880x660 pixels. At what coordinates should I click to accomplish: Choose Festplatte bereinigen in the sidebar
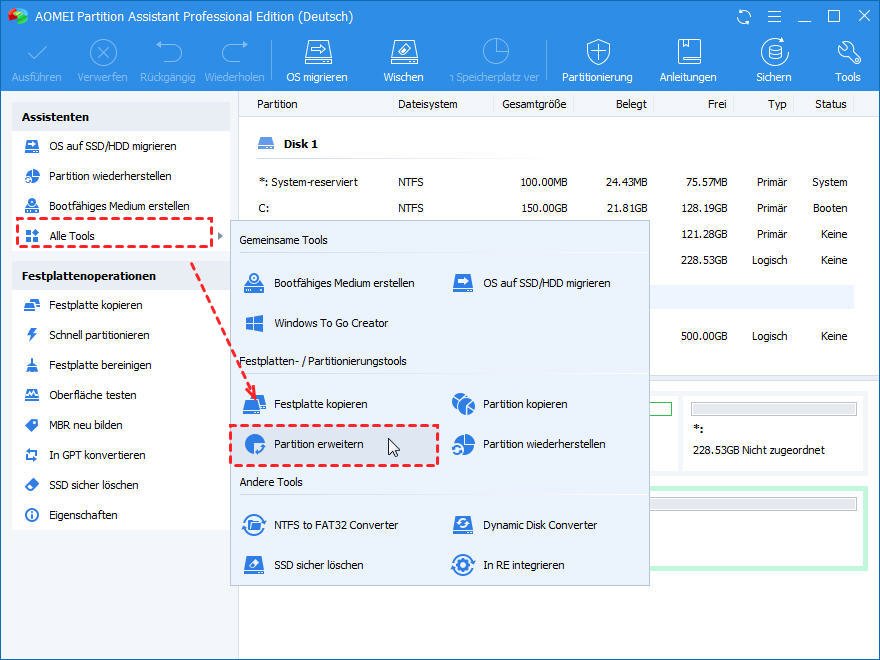tap(100, 365)
